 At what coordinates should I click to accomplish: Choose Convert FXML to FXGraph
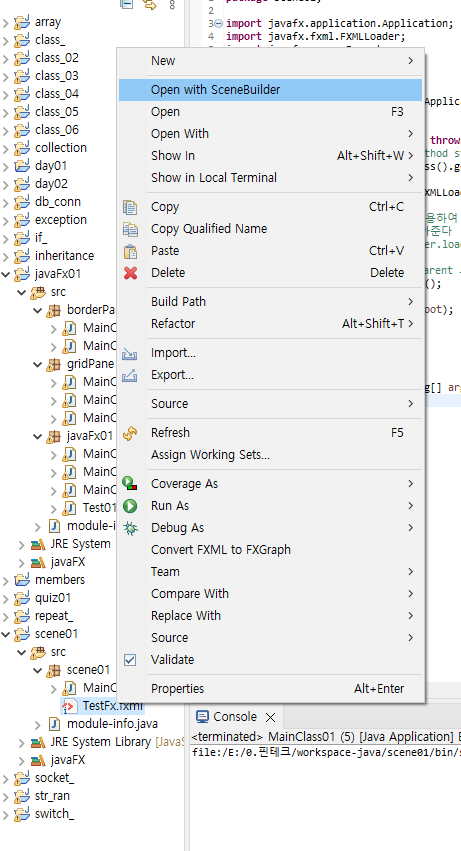(x=270, y=550)
